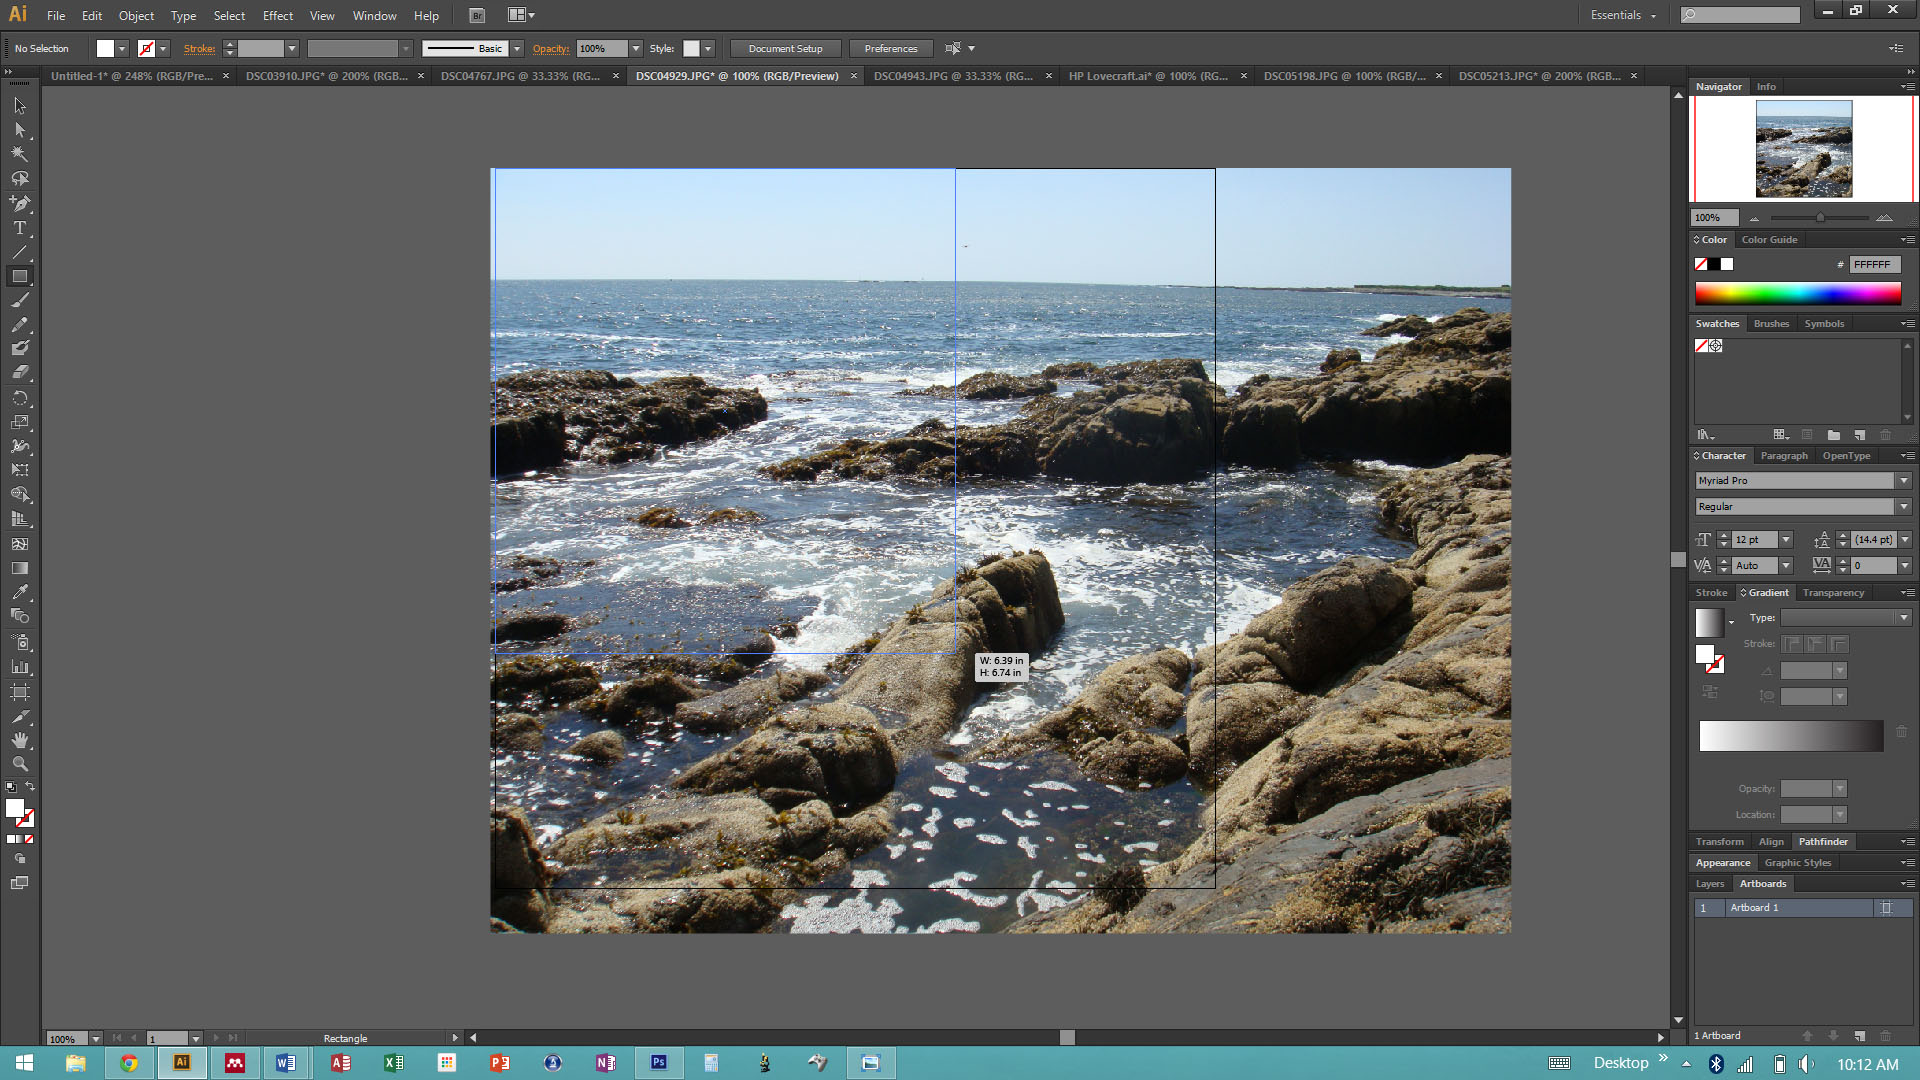1920x1080 pixels.
Task: Select the Type tool
Action: coord(19,228)
